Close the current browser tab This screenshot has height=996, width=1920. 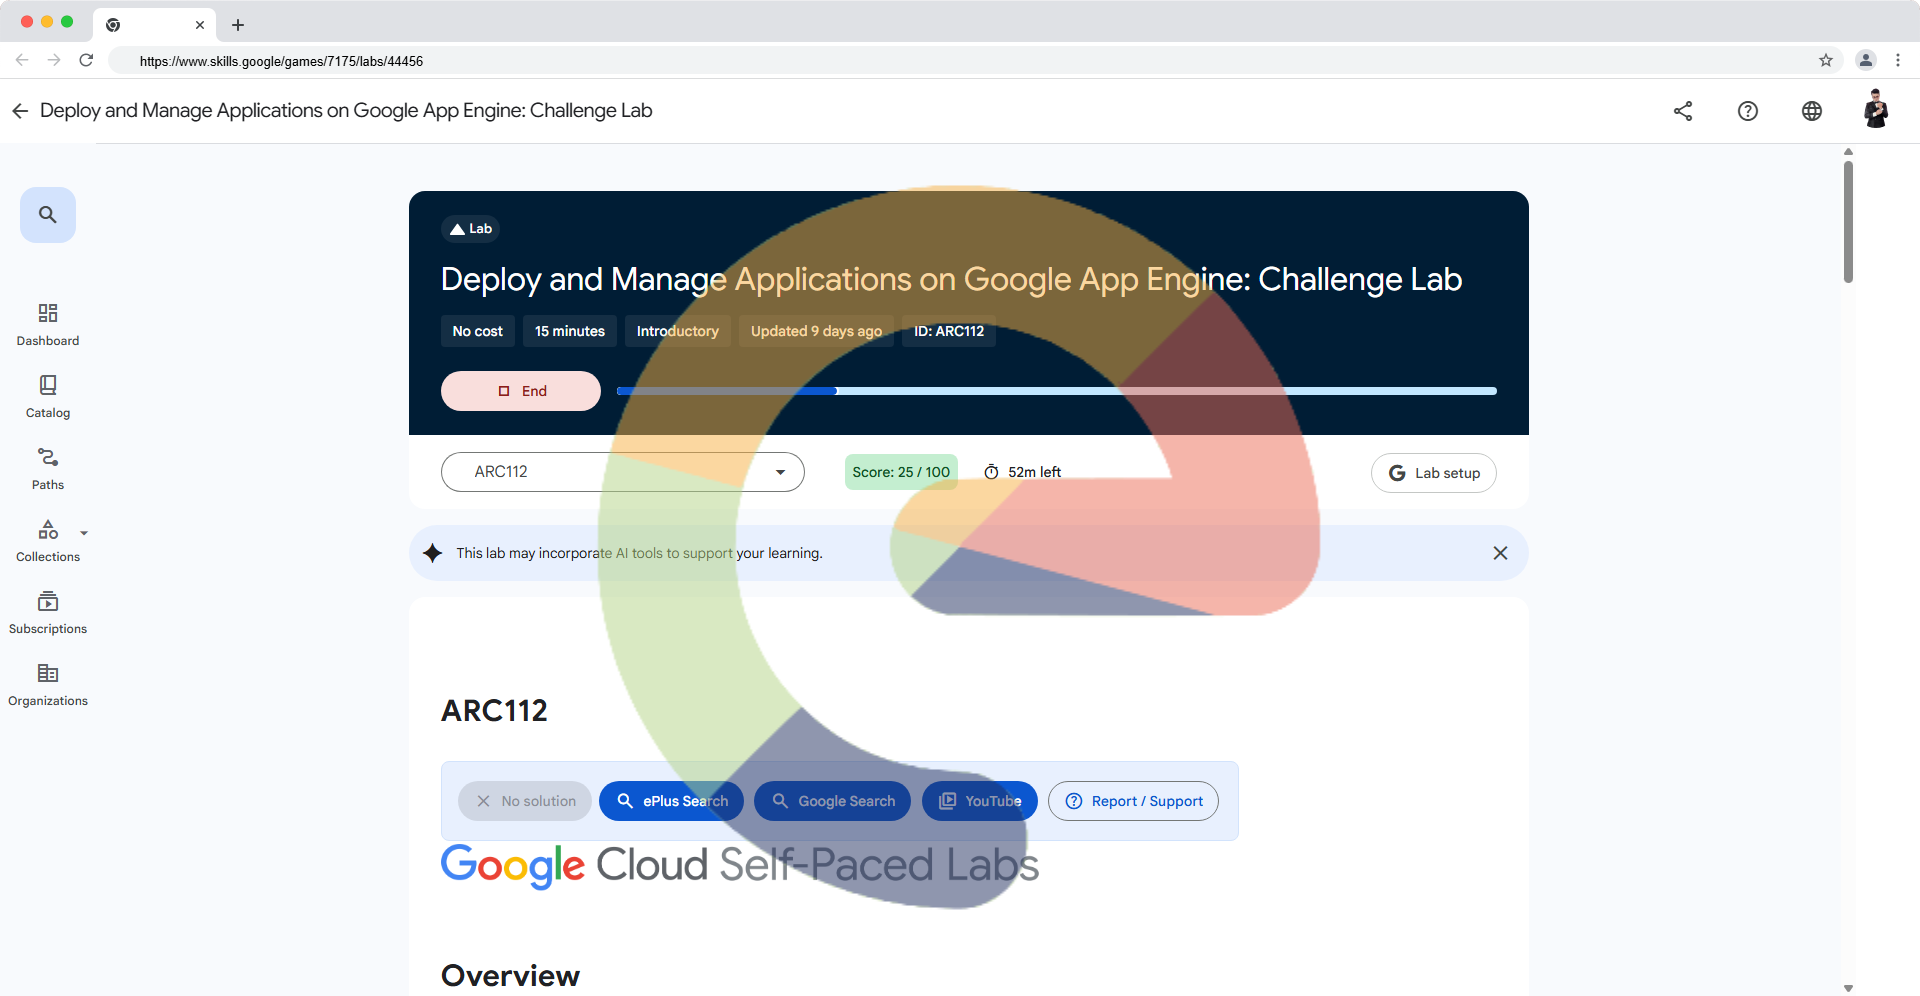[200, 25]
